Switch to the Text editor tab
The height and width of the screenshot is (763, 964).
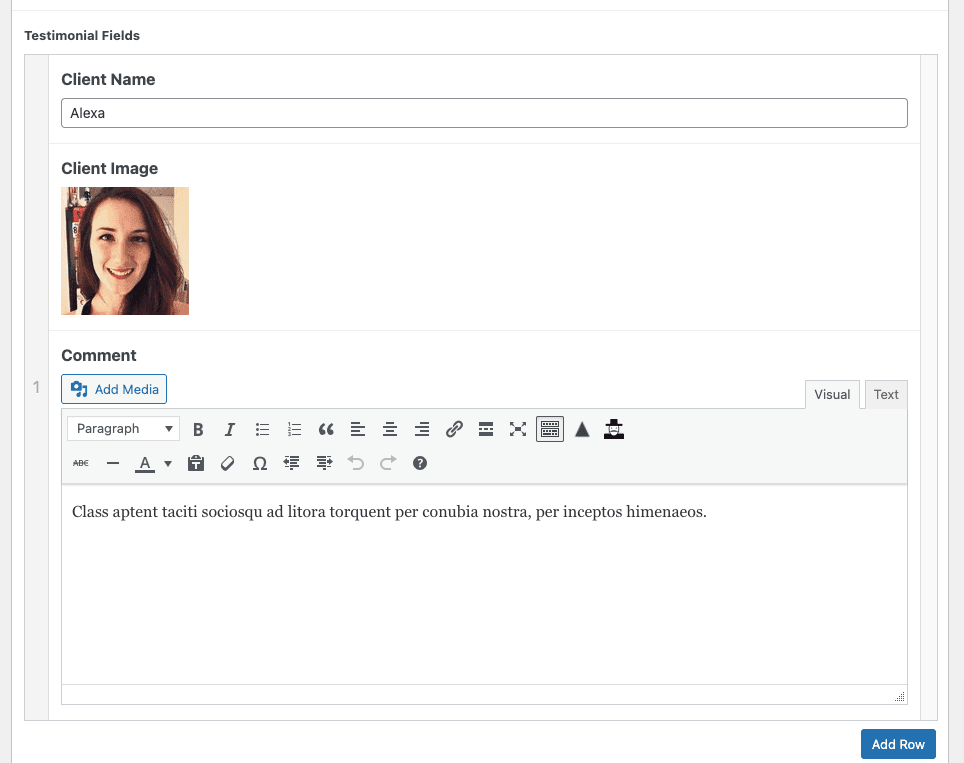[x=886, y=395]
